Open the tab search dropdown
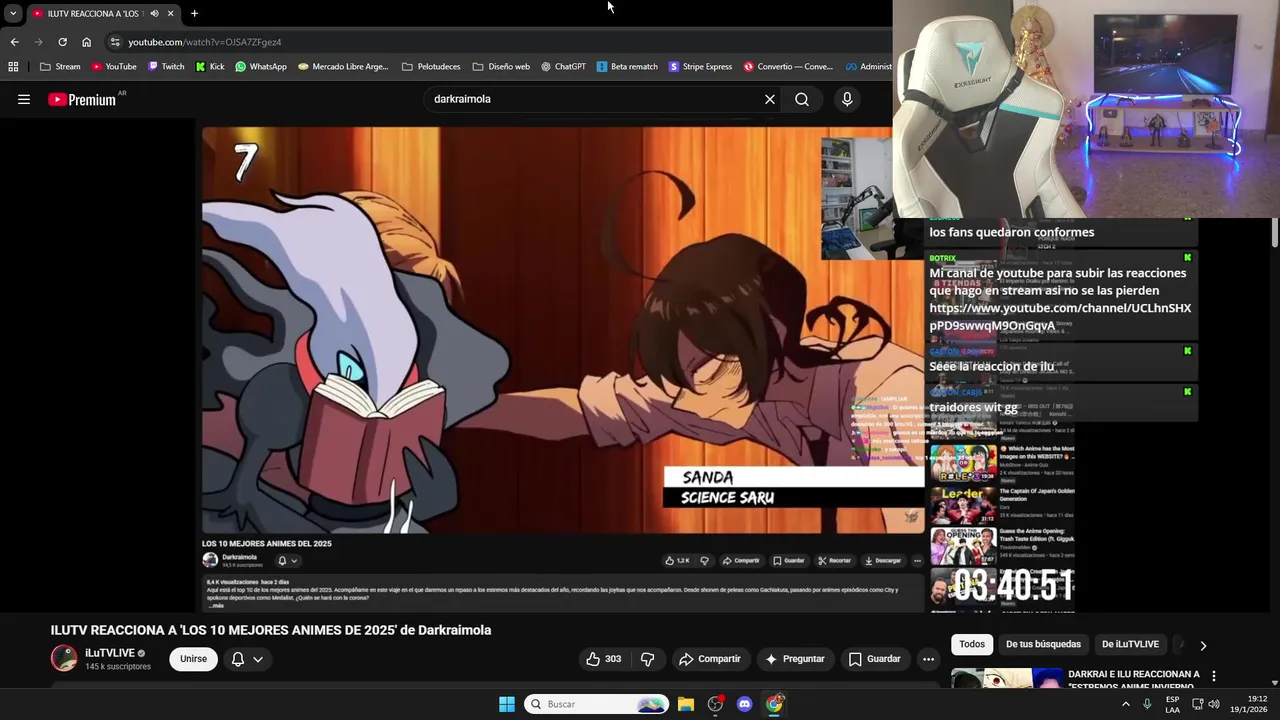Image resolution: width=1280 pixels, height=720 pixels. 13,13
